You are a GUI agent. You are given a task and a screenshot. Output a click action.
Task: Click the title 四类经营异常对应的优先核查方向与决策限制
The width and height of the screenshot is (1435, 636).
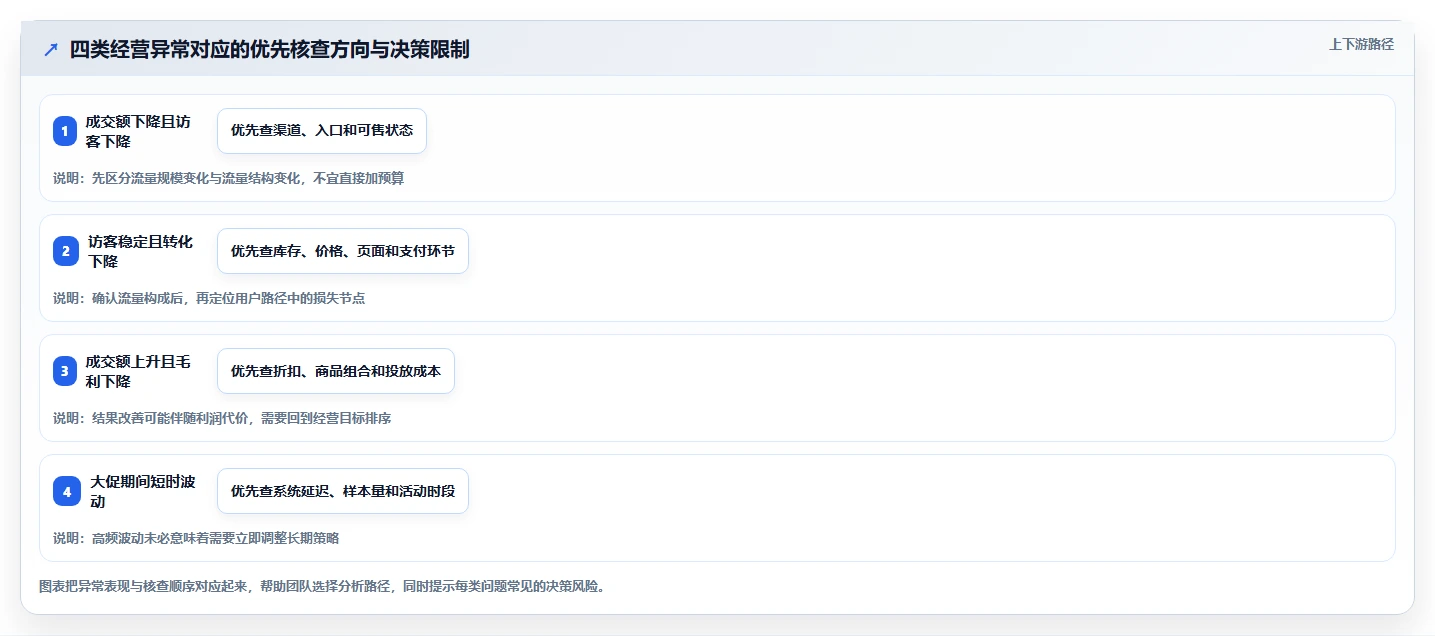click(270, 50)
